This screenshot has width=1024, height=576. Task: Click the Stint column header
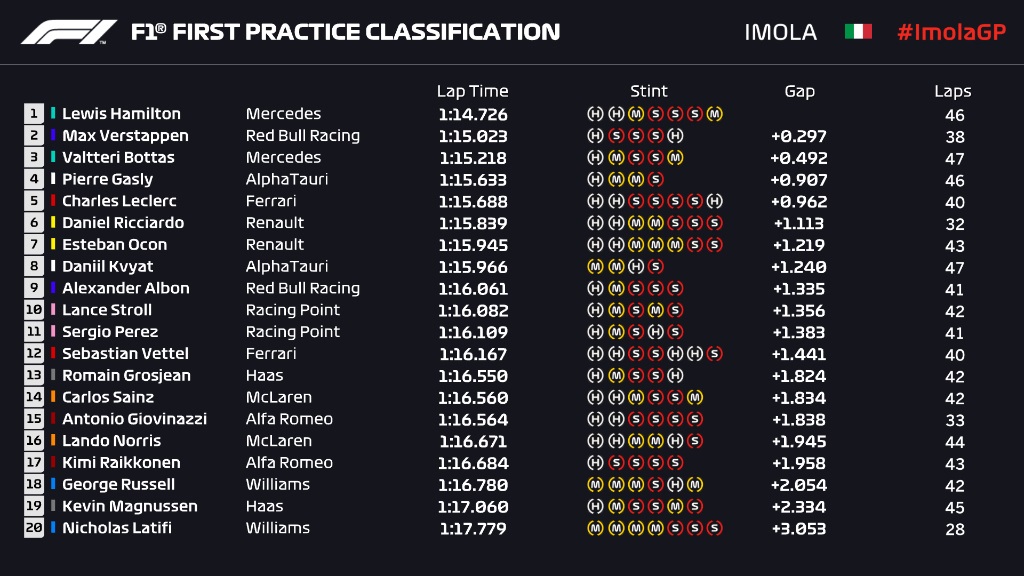point(649,91)
